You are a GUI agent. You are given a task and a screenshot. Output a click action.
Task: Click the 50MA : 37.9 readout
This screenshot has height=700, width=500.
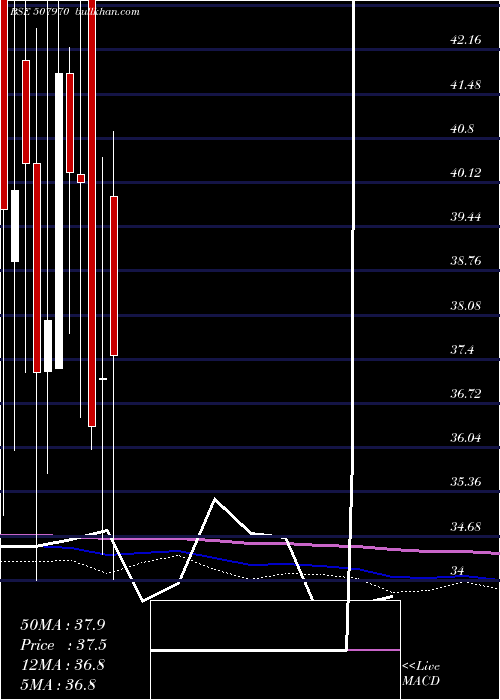pos(63,625)
